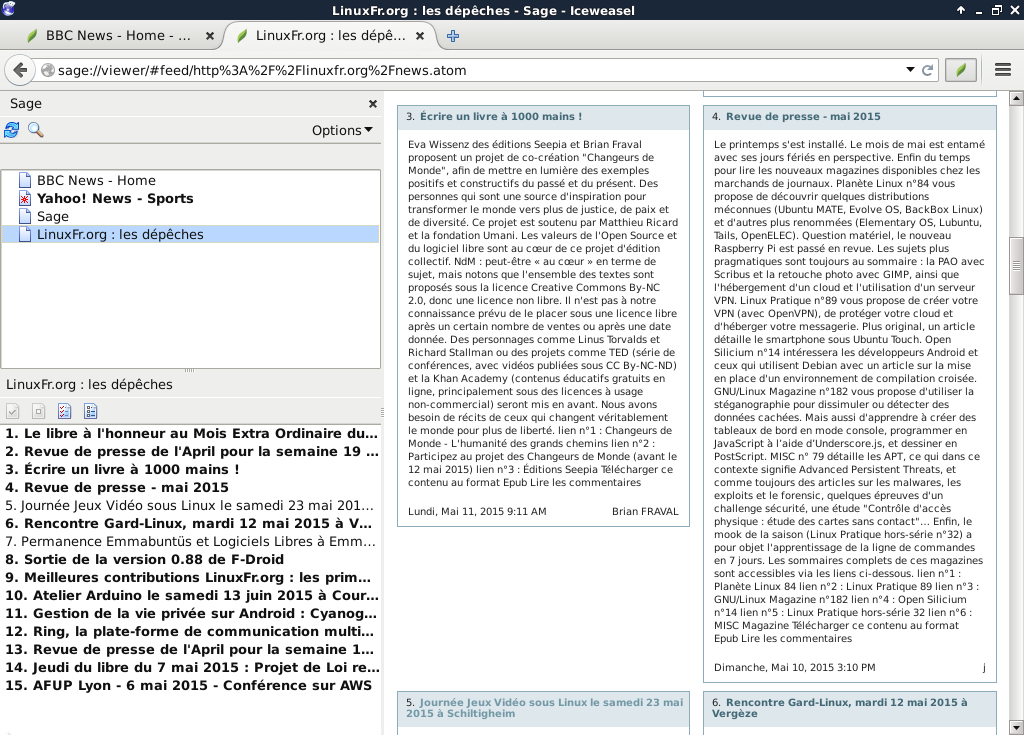Click the vertical scrollbar thumb
Viewport: 1024px width, 735px height.
pyautogui.click(x=1016, y=265)
